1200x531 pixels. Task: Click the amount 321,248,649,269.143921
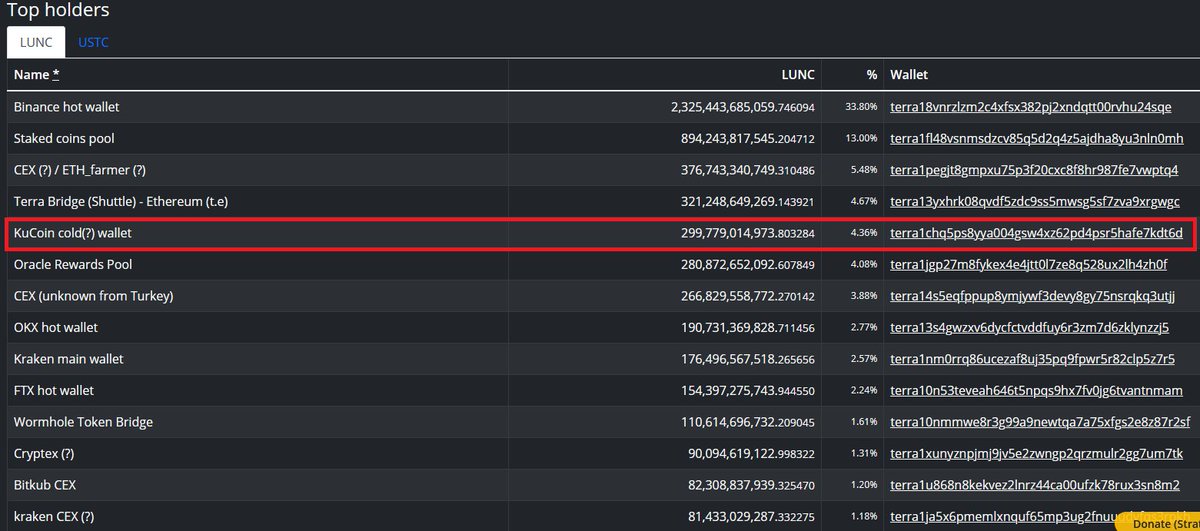click(747, 202)
